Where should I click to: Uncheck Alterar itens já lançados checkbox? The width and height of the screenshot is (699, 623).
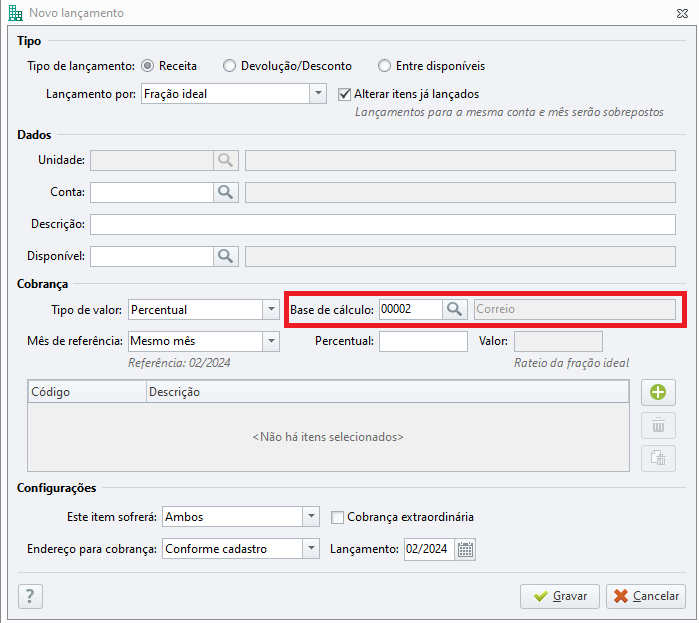[344, 94]
